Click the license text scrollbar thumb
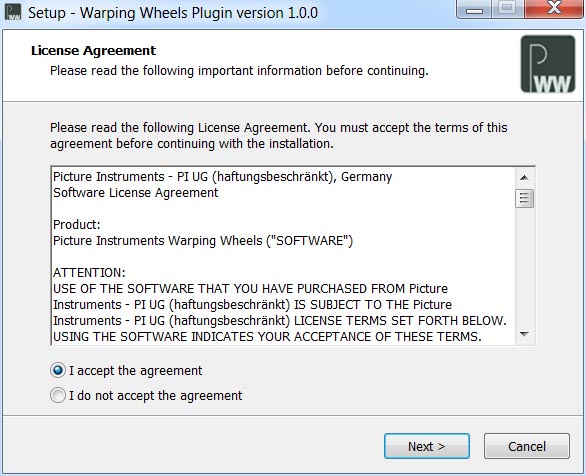 (x=524, y=198)
